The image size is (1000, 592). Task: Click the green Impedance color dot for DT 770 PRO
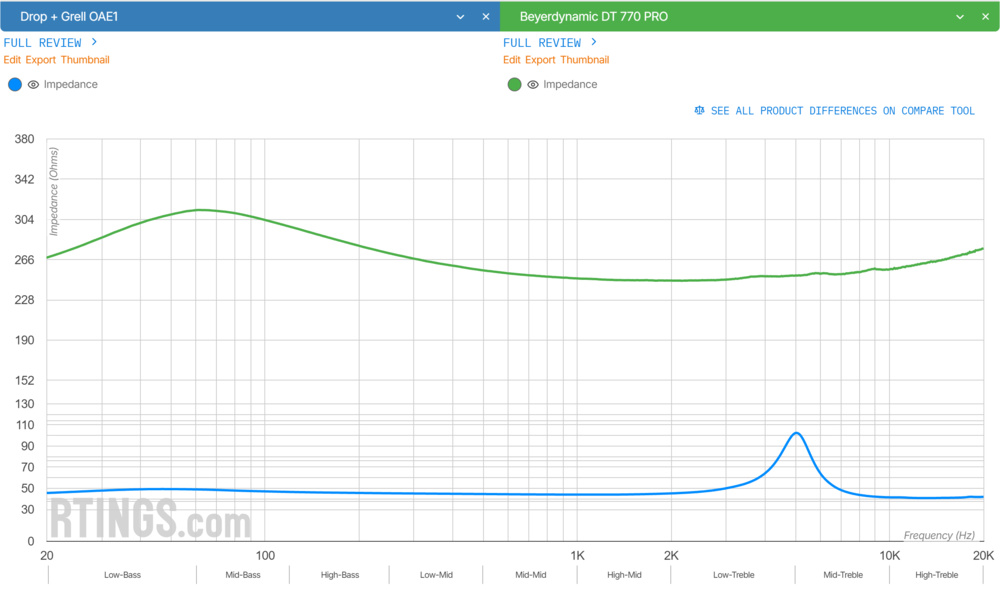point(514,84)
